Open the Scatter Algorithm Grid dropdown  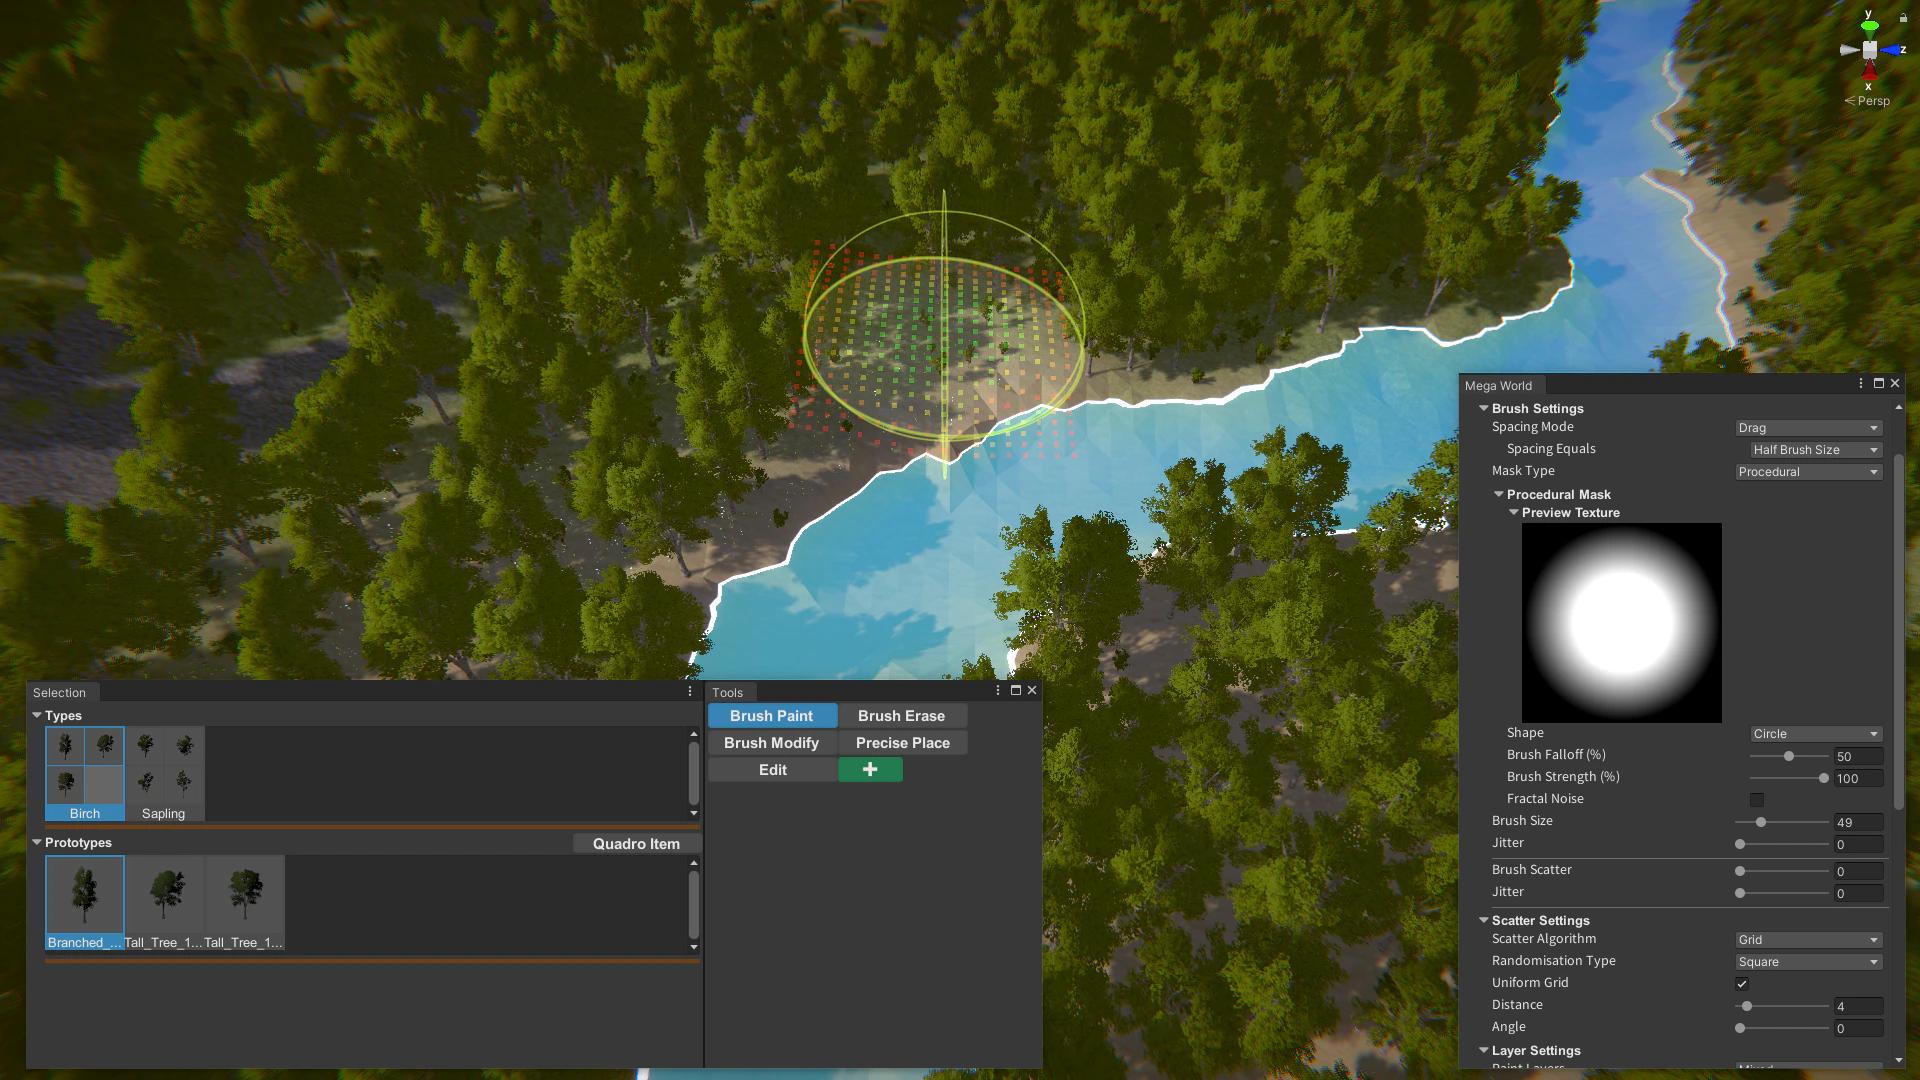point(1808,940)
